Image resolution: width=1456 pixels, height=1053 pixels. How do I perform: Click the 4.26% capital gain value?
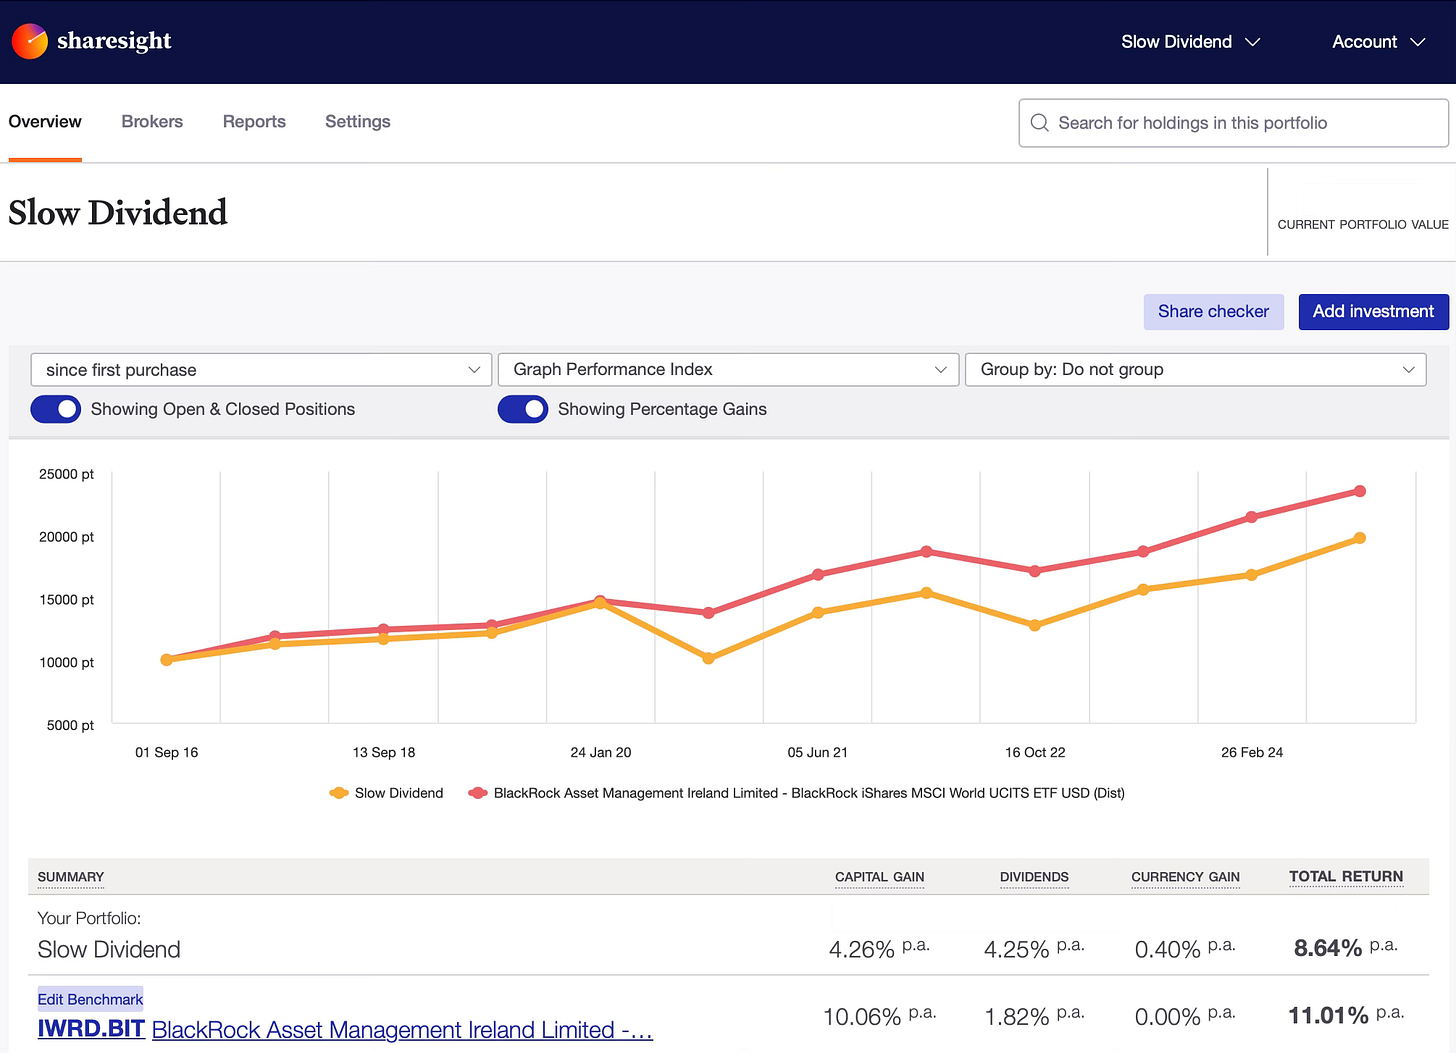[862, 949]
